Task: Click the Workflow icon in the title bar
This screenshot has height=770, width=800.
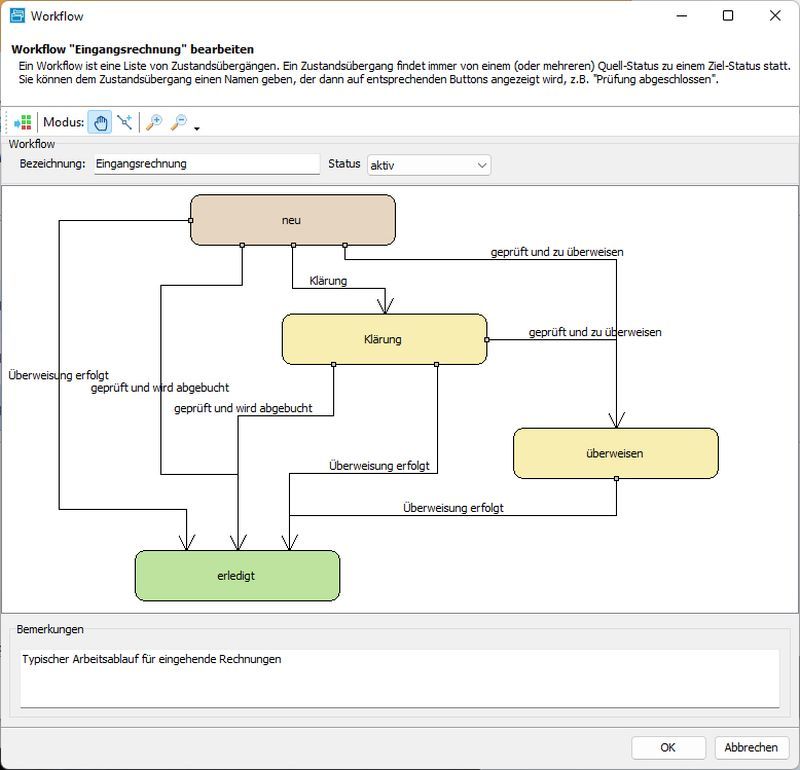Action: [16, 16]
